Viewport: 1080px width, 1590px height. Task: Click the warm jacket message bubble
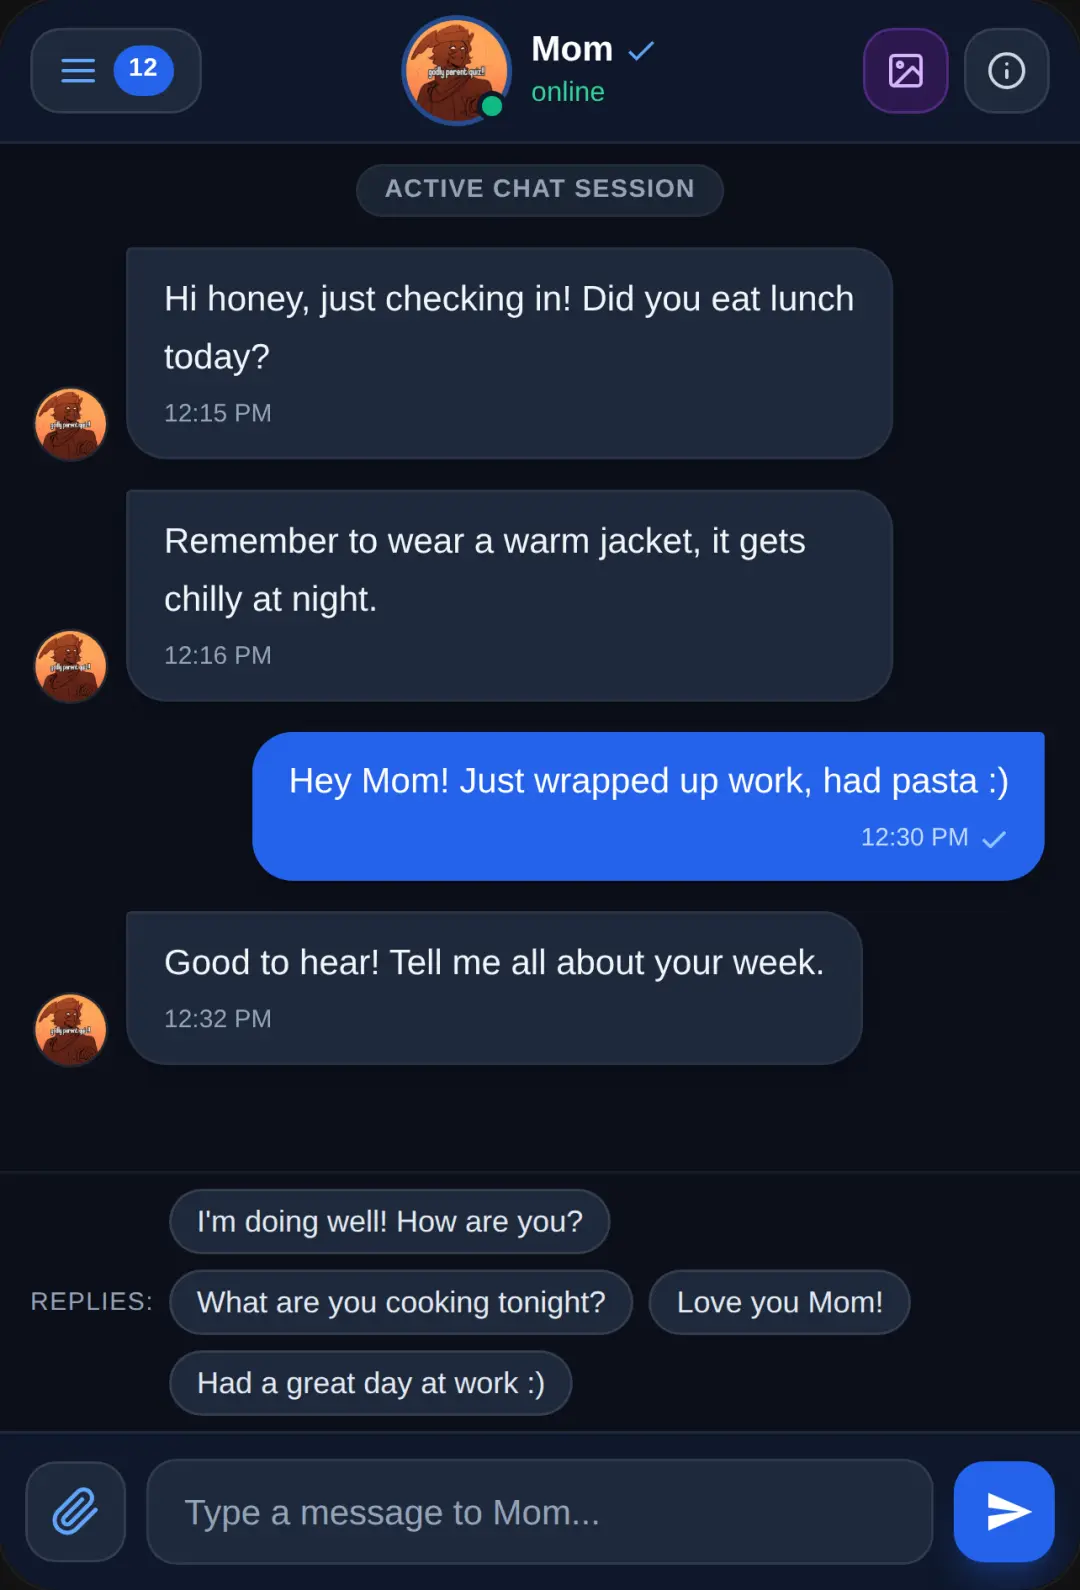(x=510, y=596)
